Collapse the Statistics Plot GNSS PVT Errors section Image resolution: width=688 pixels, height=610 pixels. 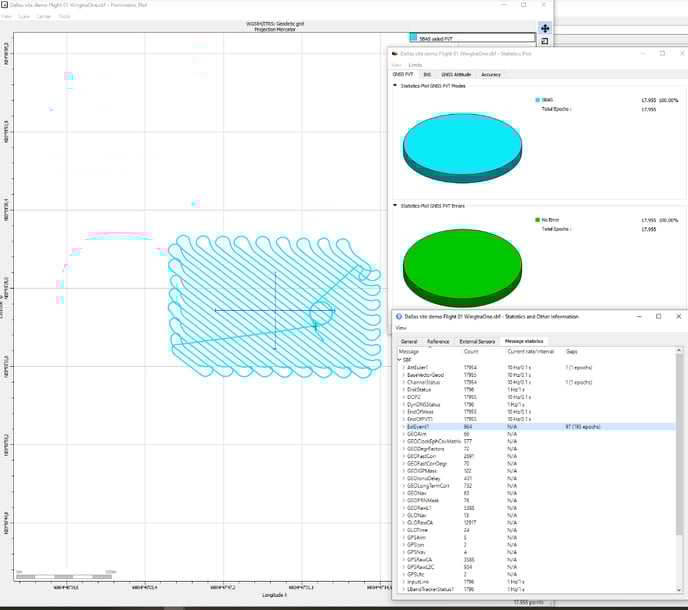(x=396, y=206)
